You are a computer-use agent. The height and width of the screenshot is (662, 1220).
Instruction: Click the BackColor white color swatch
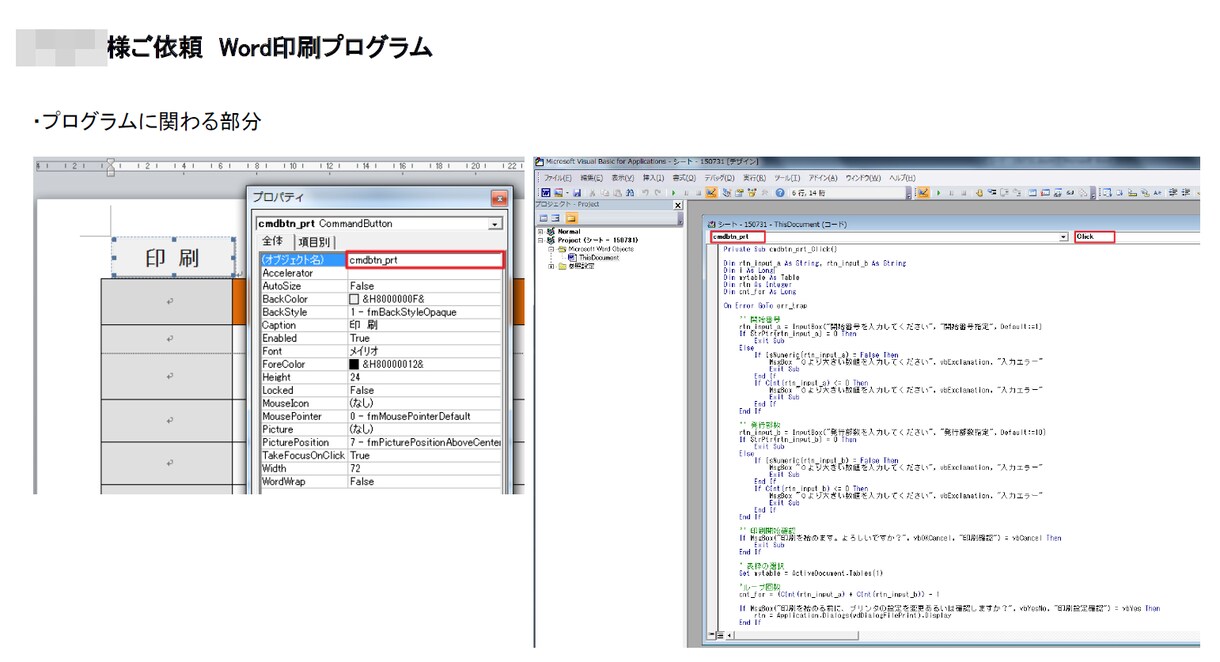click(354, 299)
